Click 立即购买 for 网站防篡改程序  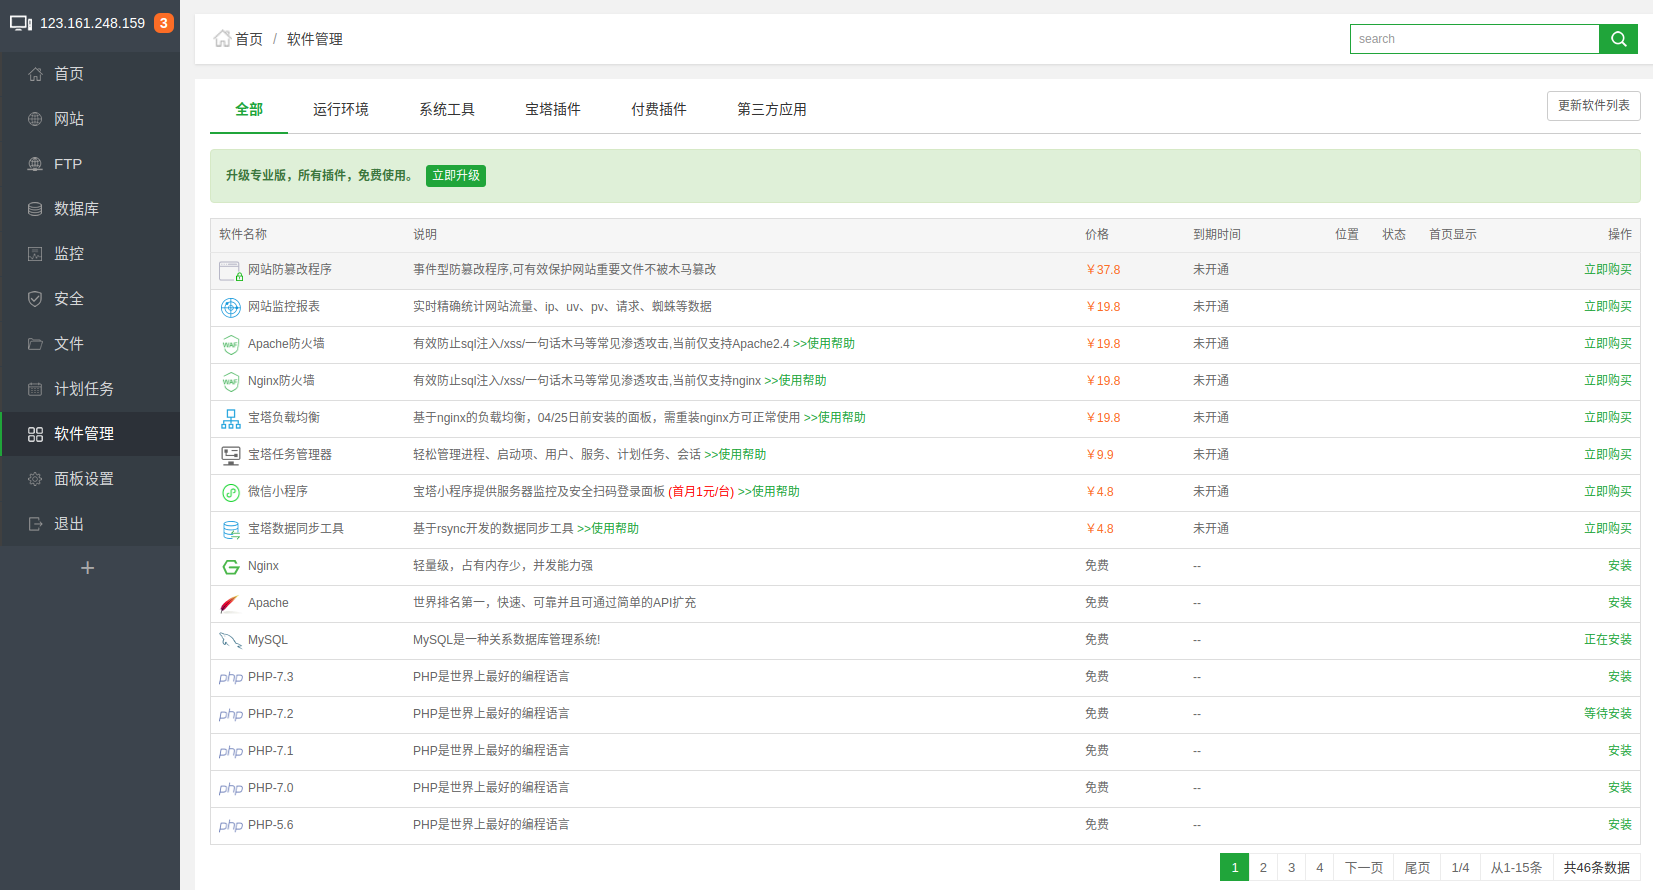[1608, 270]
